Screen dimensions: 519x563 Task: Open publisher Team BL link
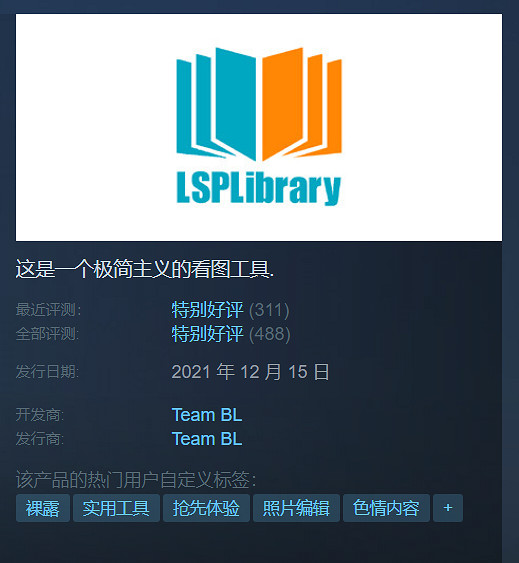click(x=207, y=439)
